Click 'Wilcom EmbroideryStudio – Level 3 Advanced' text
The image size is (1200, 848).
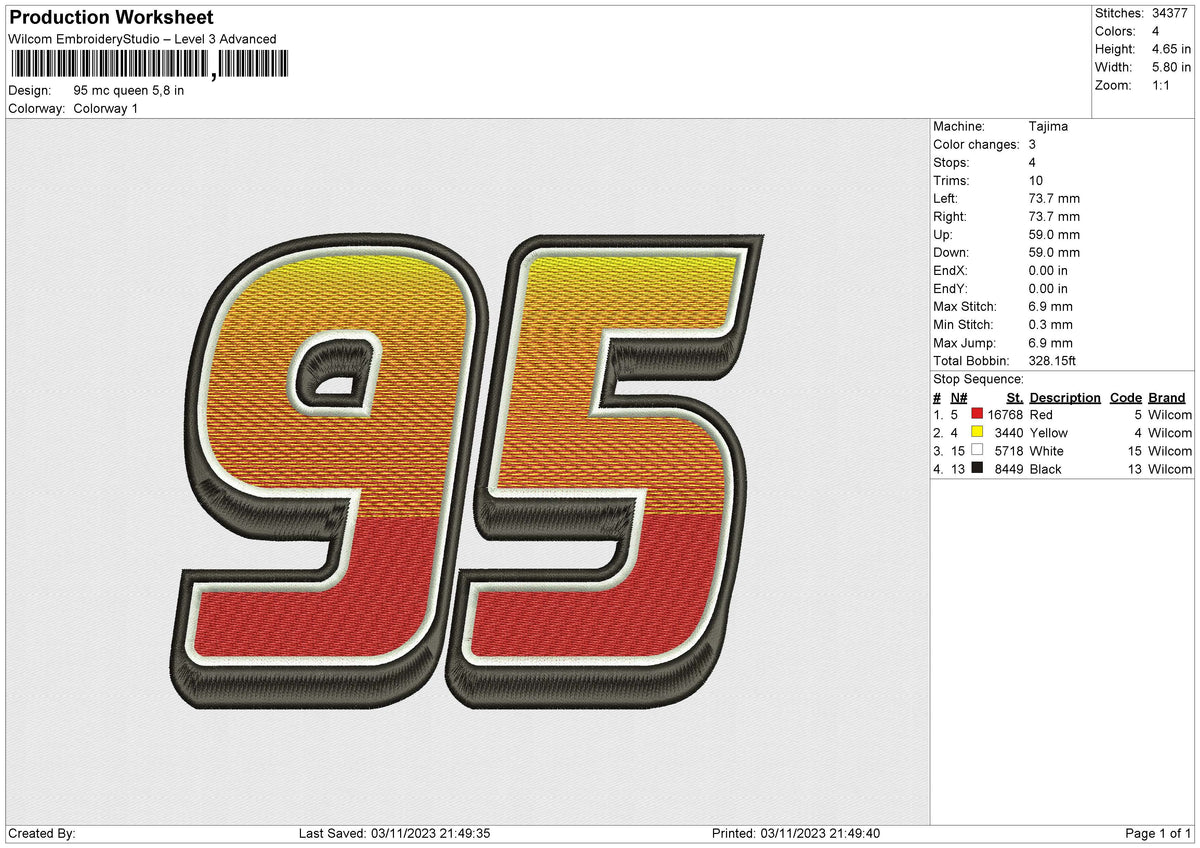(x=142, y=39)
